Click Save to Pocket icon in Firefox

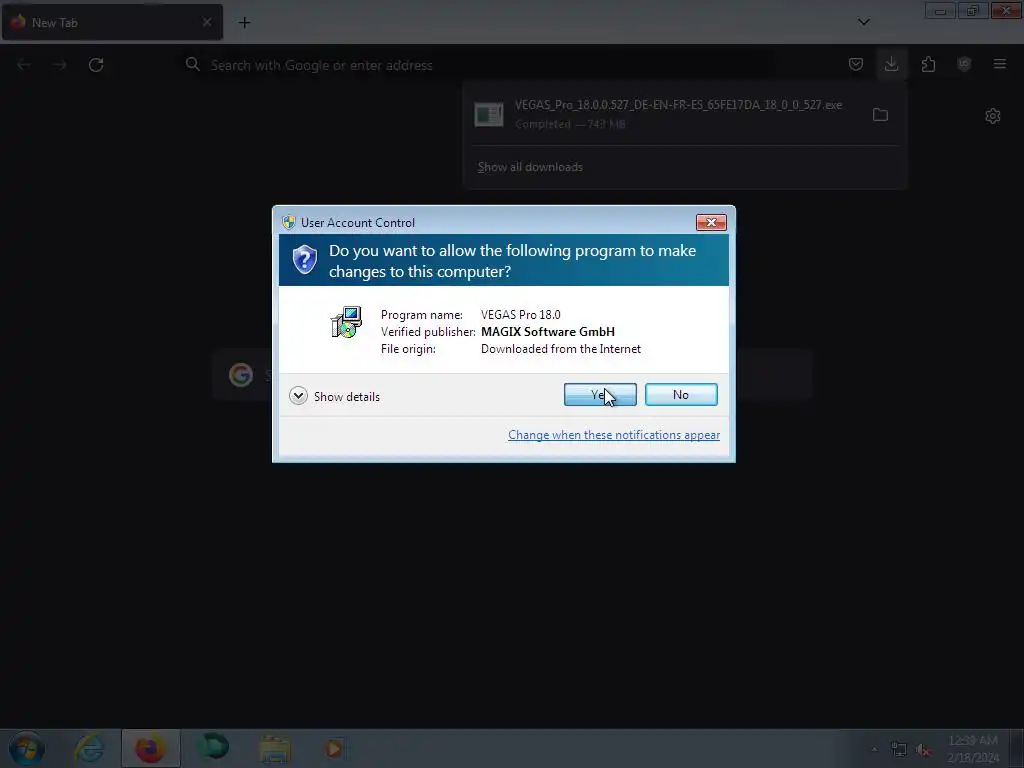pyautogui.click(x=856, y=64)
